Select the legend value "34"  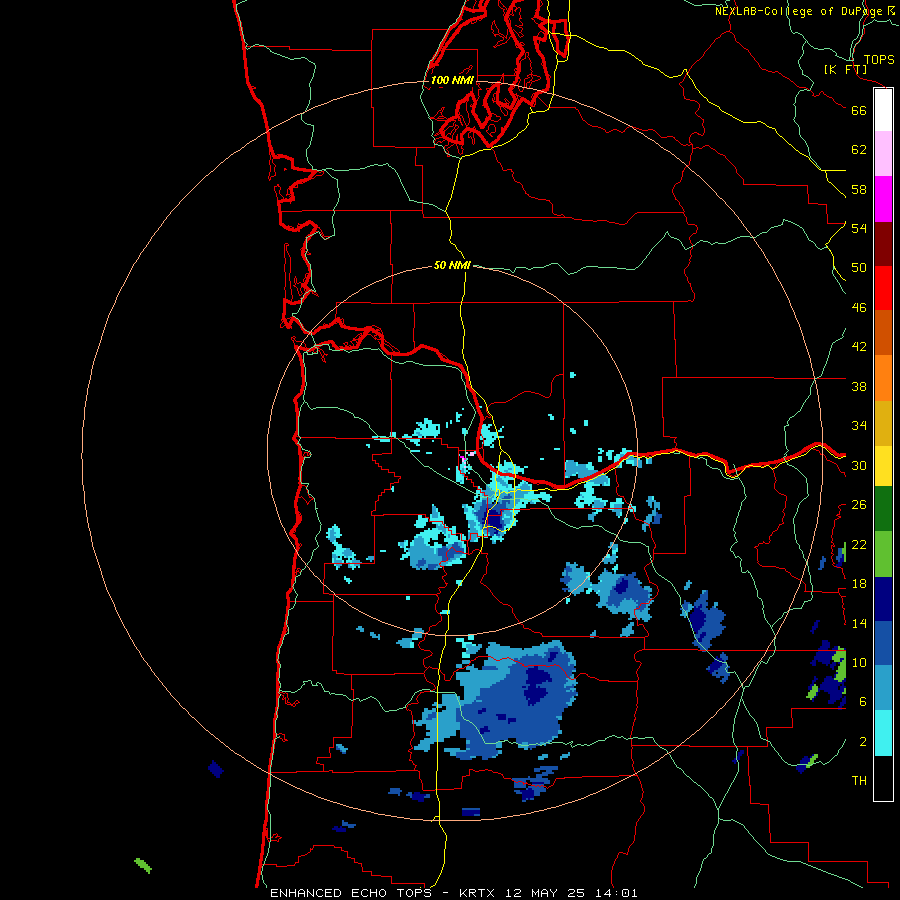859,426
